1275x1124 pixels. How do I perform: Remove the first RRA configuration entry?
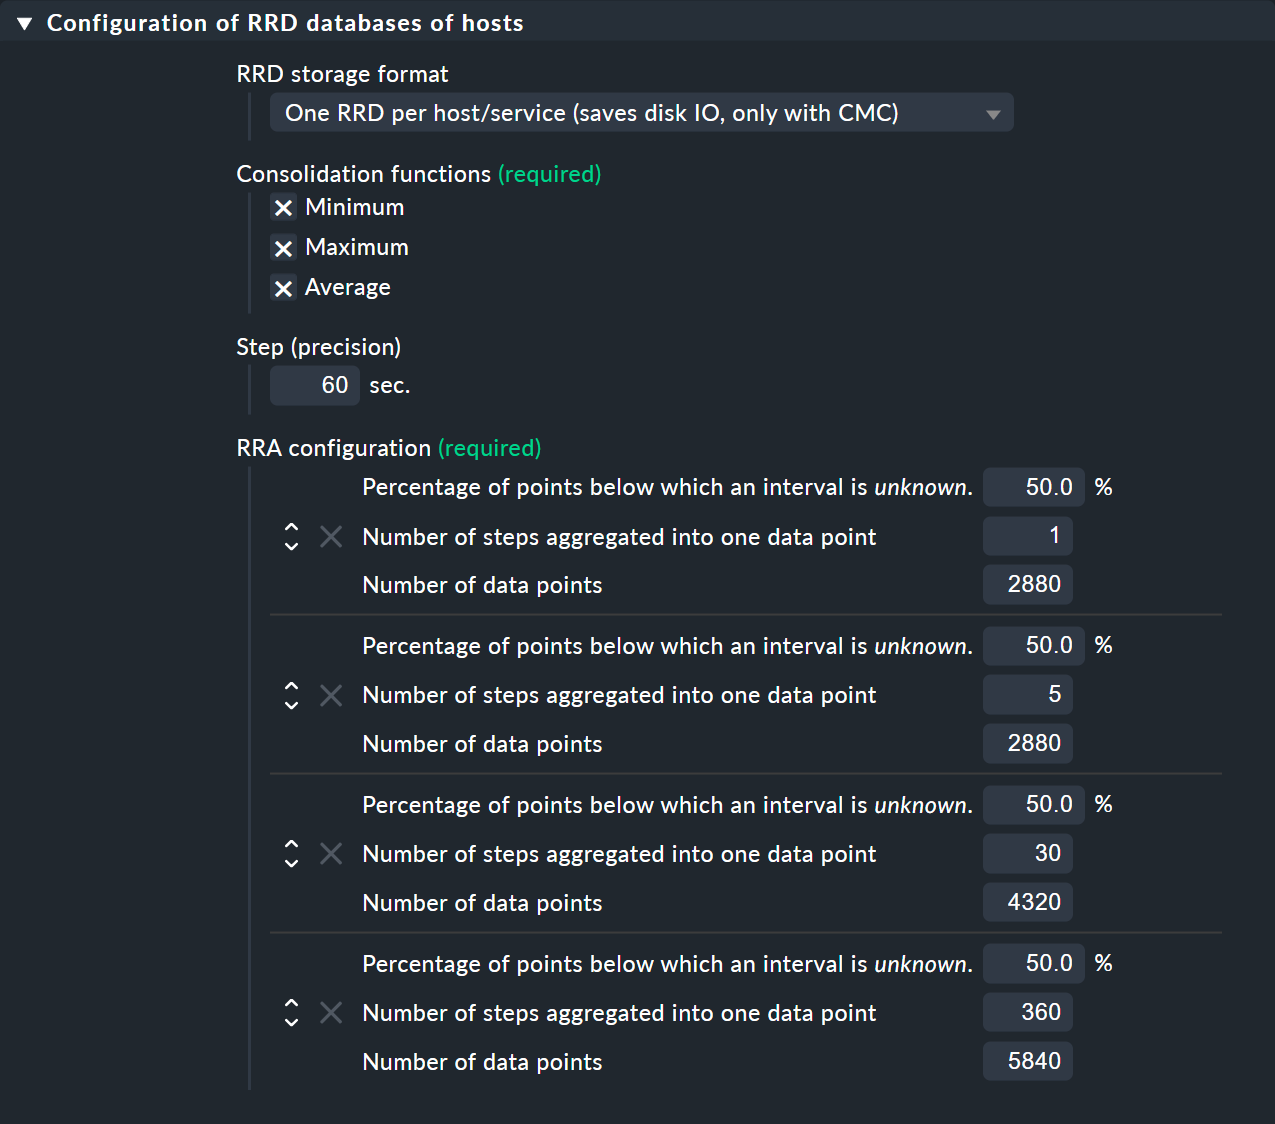point(331,537)
